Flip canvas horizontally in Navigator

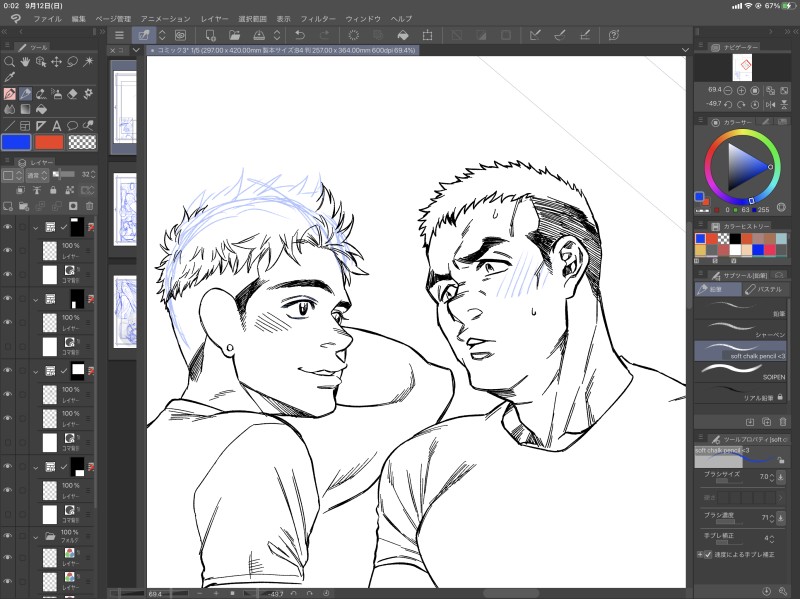pyautogui.click(x=770, y=104)
